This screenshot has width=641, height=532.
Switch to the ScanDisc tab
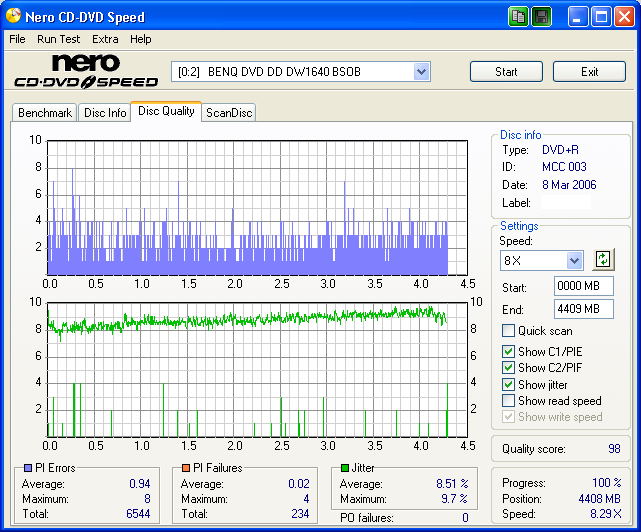(229, 113)
